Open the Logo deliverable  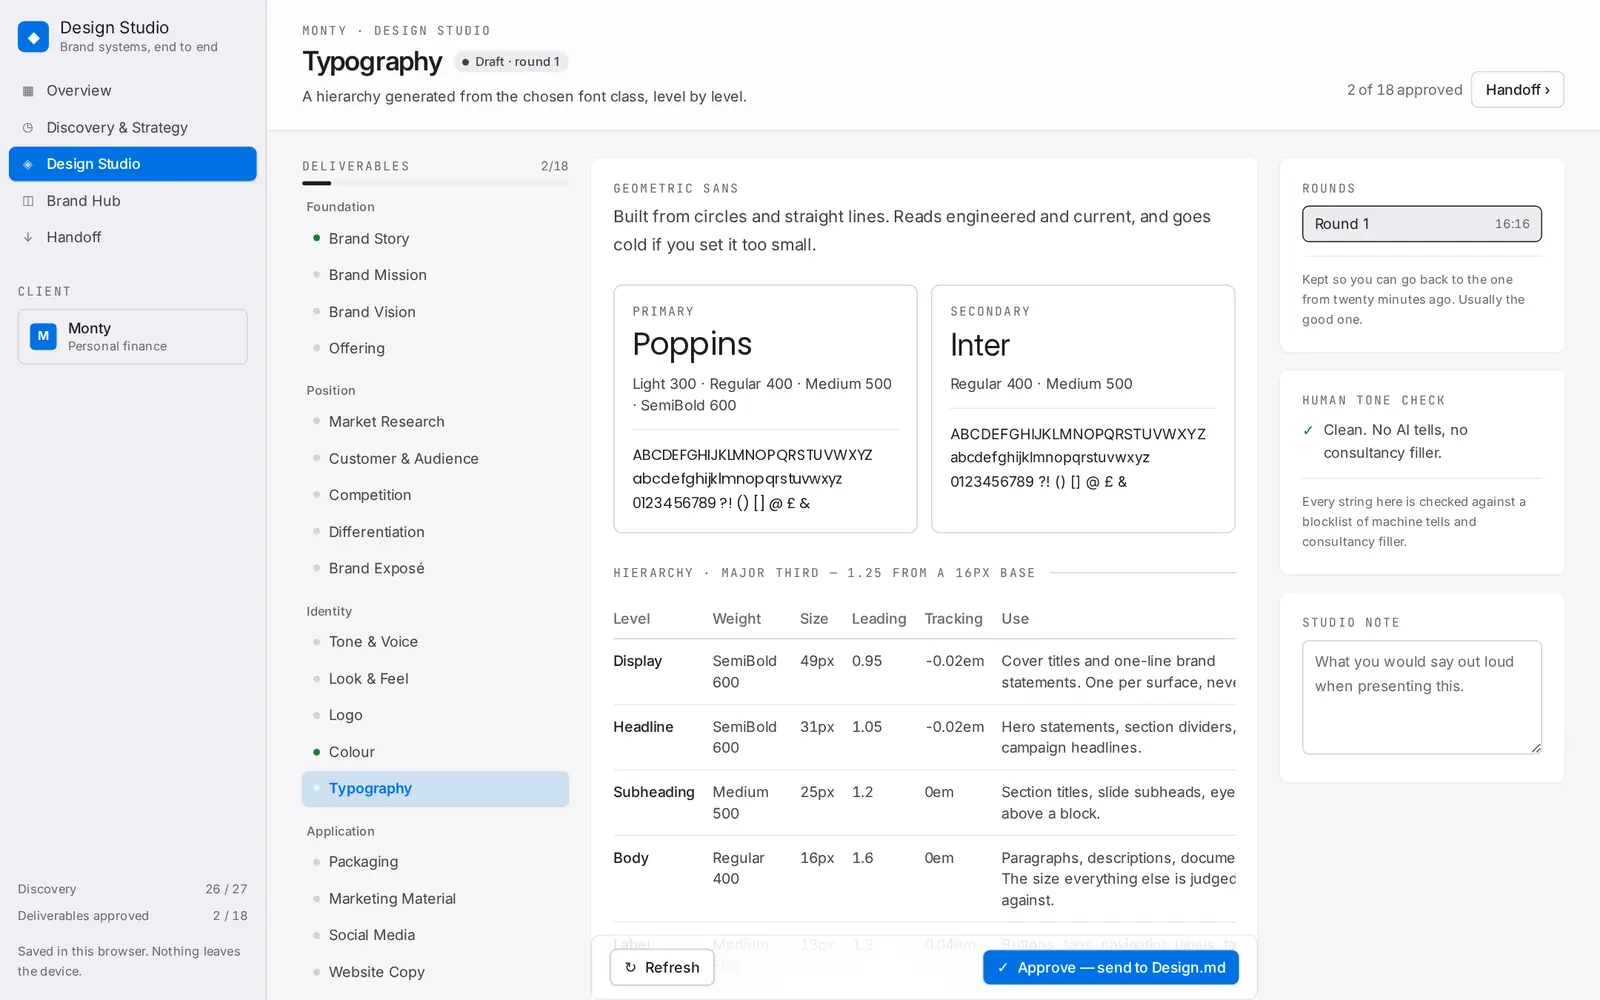pyautogui.click(x=436, y=715)
